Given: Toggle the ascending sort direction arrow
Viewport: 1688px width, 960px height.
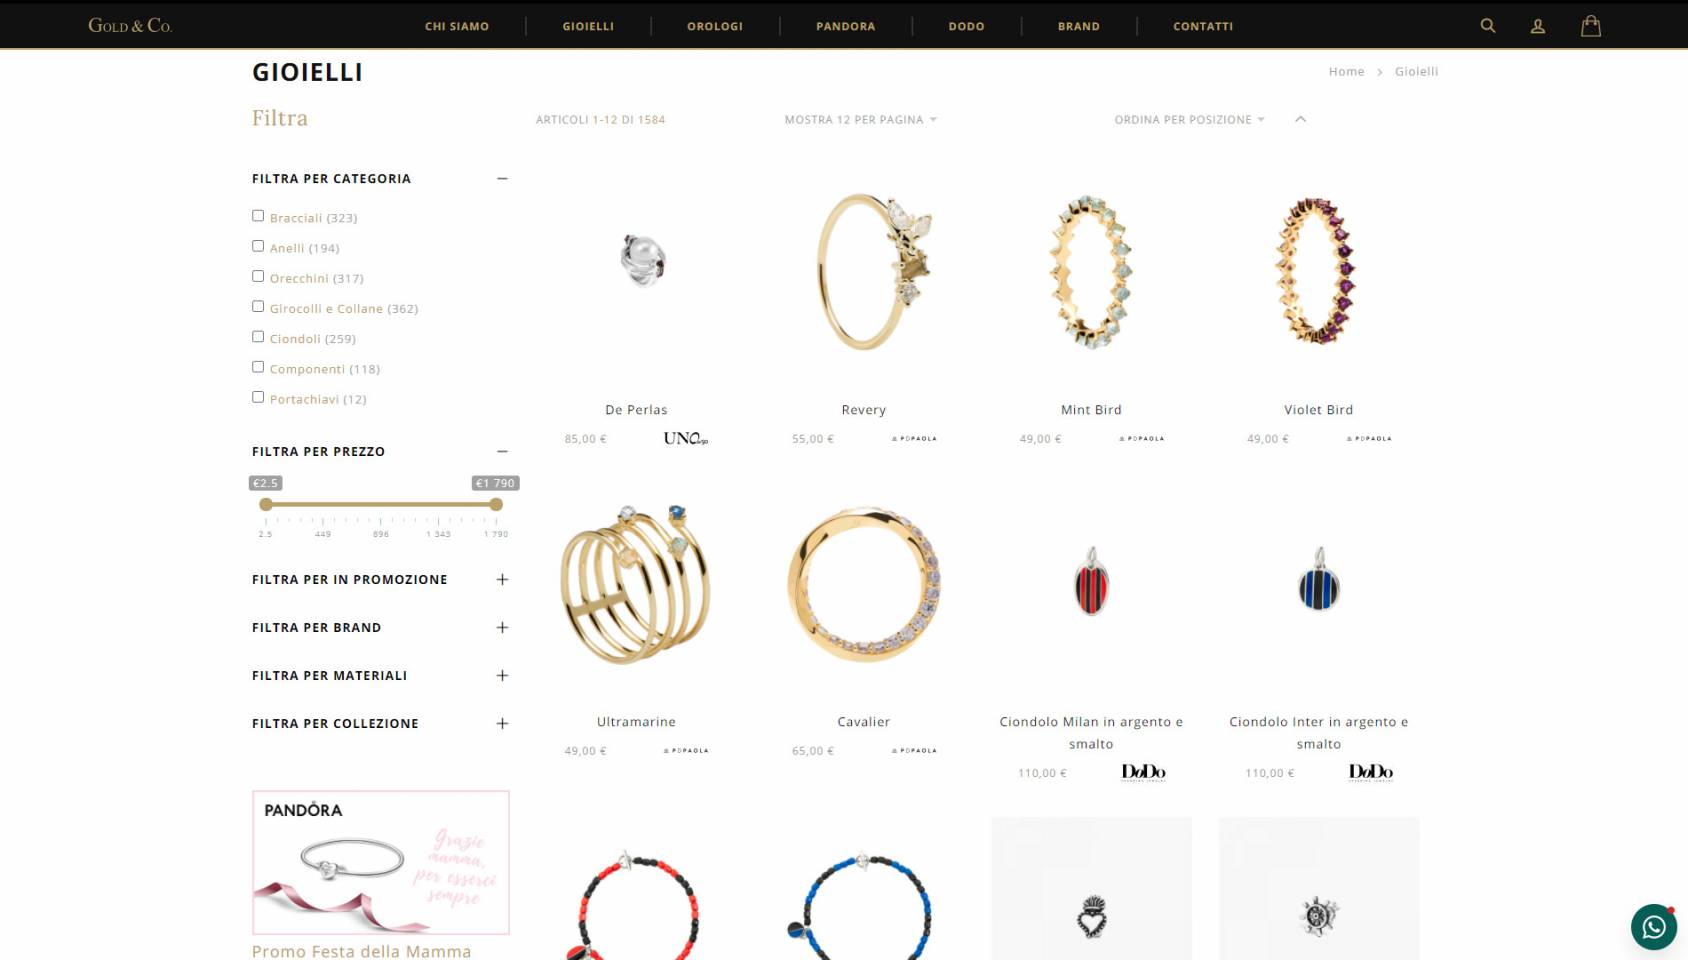Looking at the screenshot, I should click(x=1300, y=119).
